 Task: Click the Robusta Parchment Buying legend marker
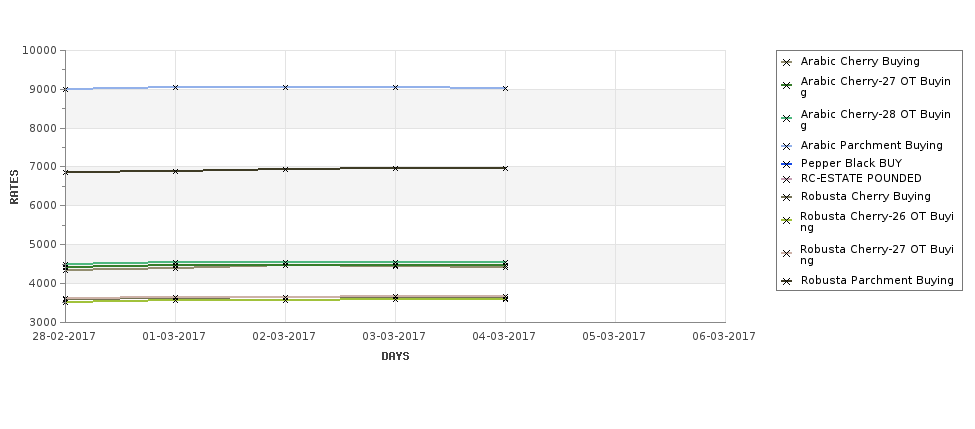coord(787,281)
